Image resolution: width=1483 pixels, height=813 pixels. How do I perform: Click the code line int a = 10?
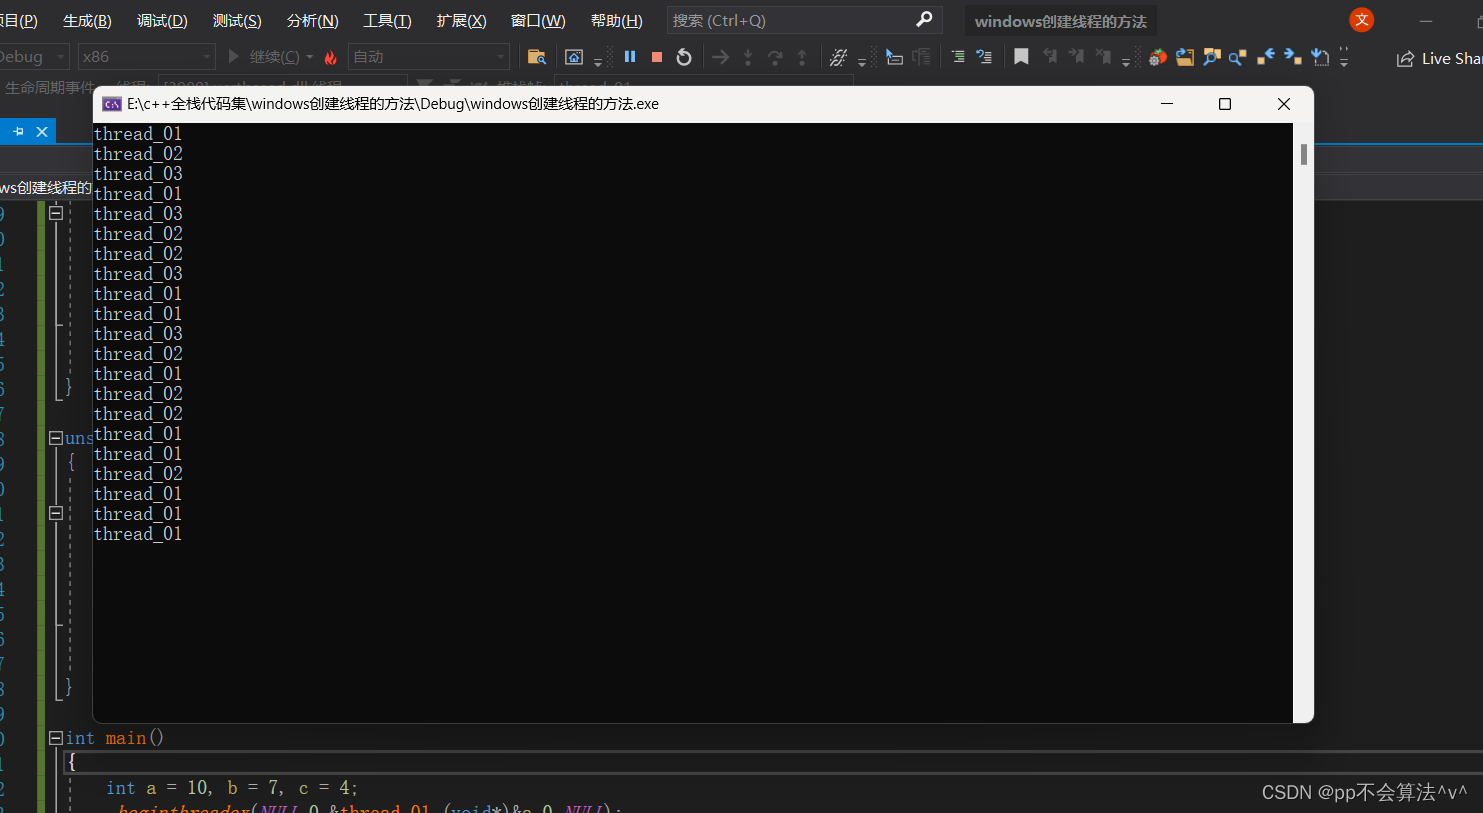click(232, 788)
